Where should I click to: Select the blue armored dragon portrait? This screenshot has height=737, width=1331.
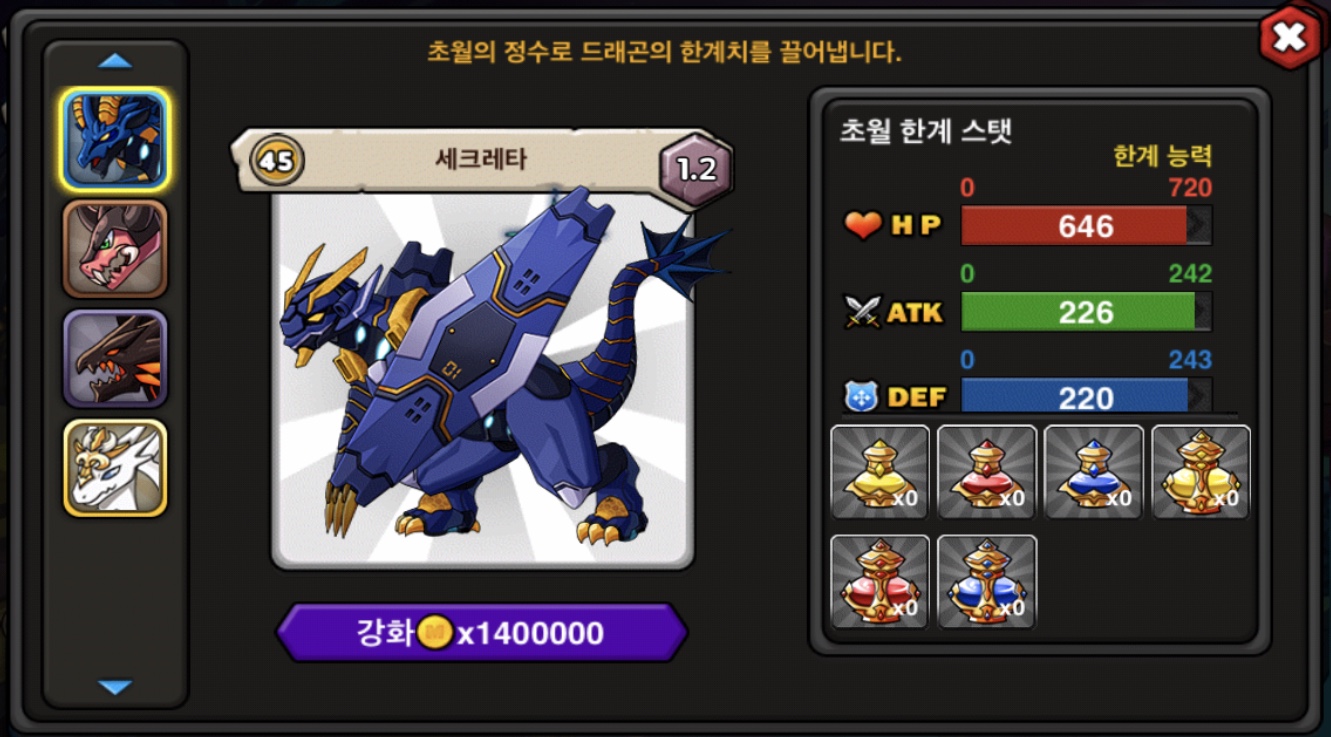pos(115,140)
